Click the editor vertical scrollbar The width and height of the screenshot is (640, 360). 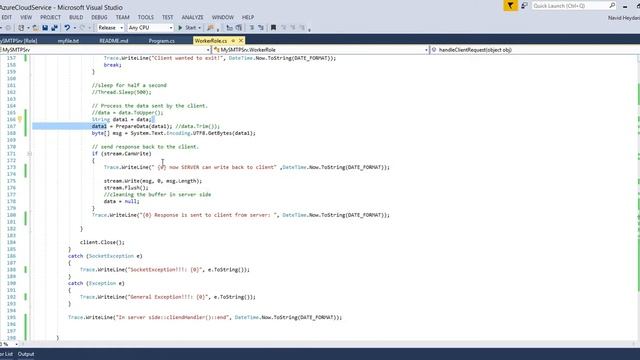[637, 198]
